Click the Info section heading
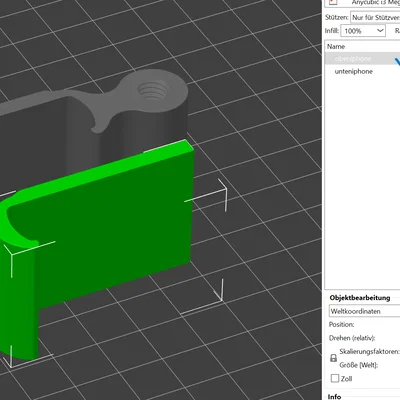Viewport: 400px width, 400px height. 334,397
